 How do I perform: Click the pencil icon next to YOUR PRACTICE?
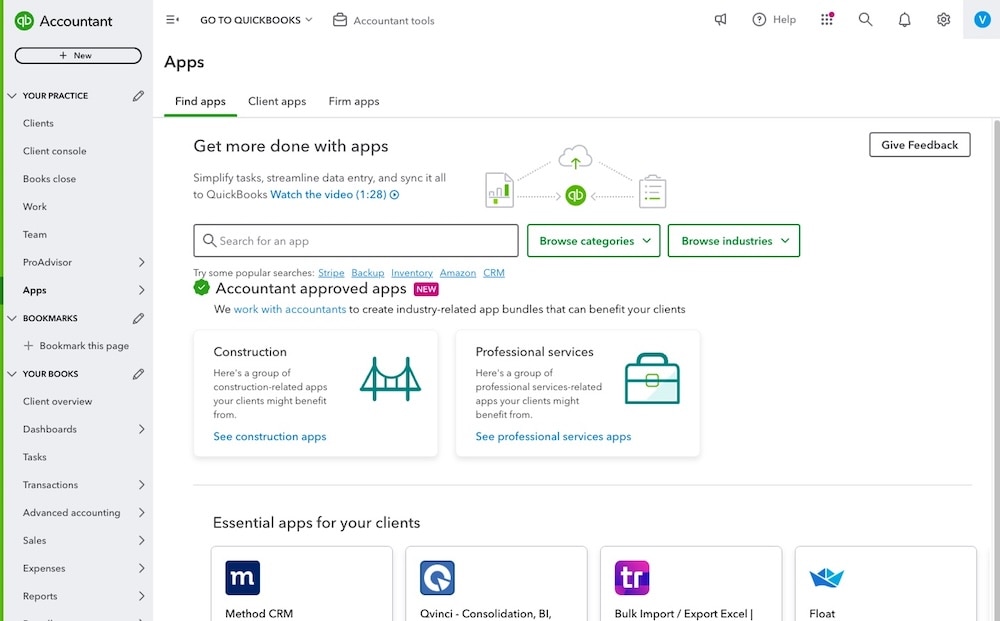[138, 95]
